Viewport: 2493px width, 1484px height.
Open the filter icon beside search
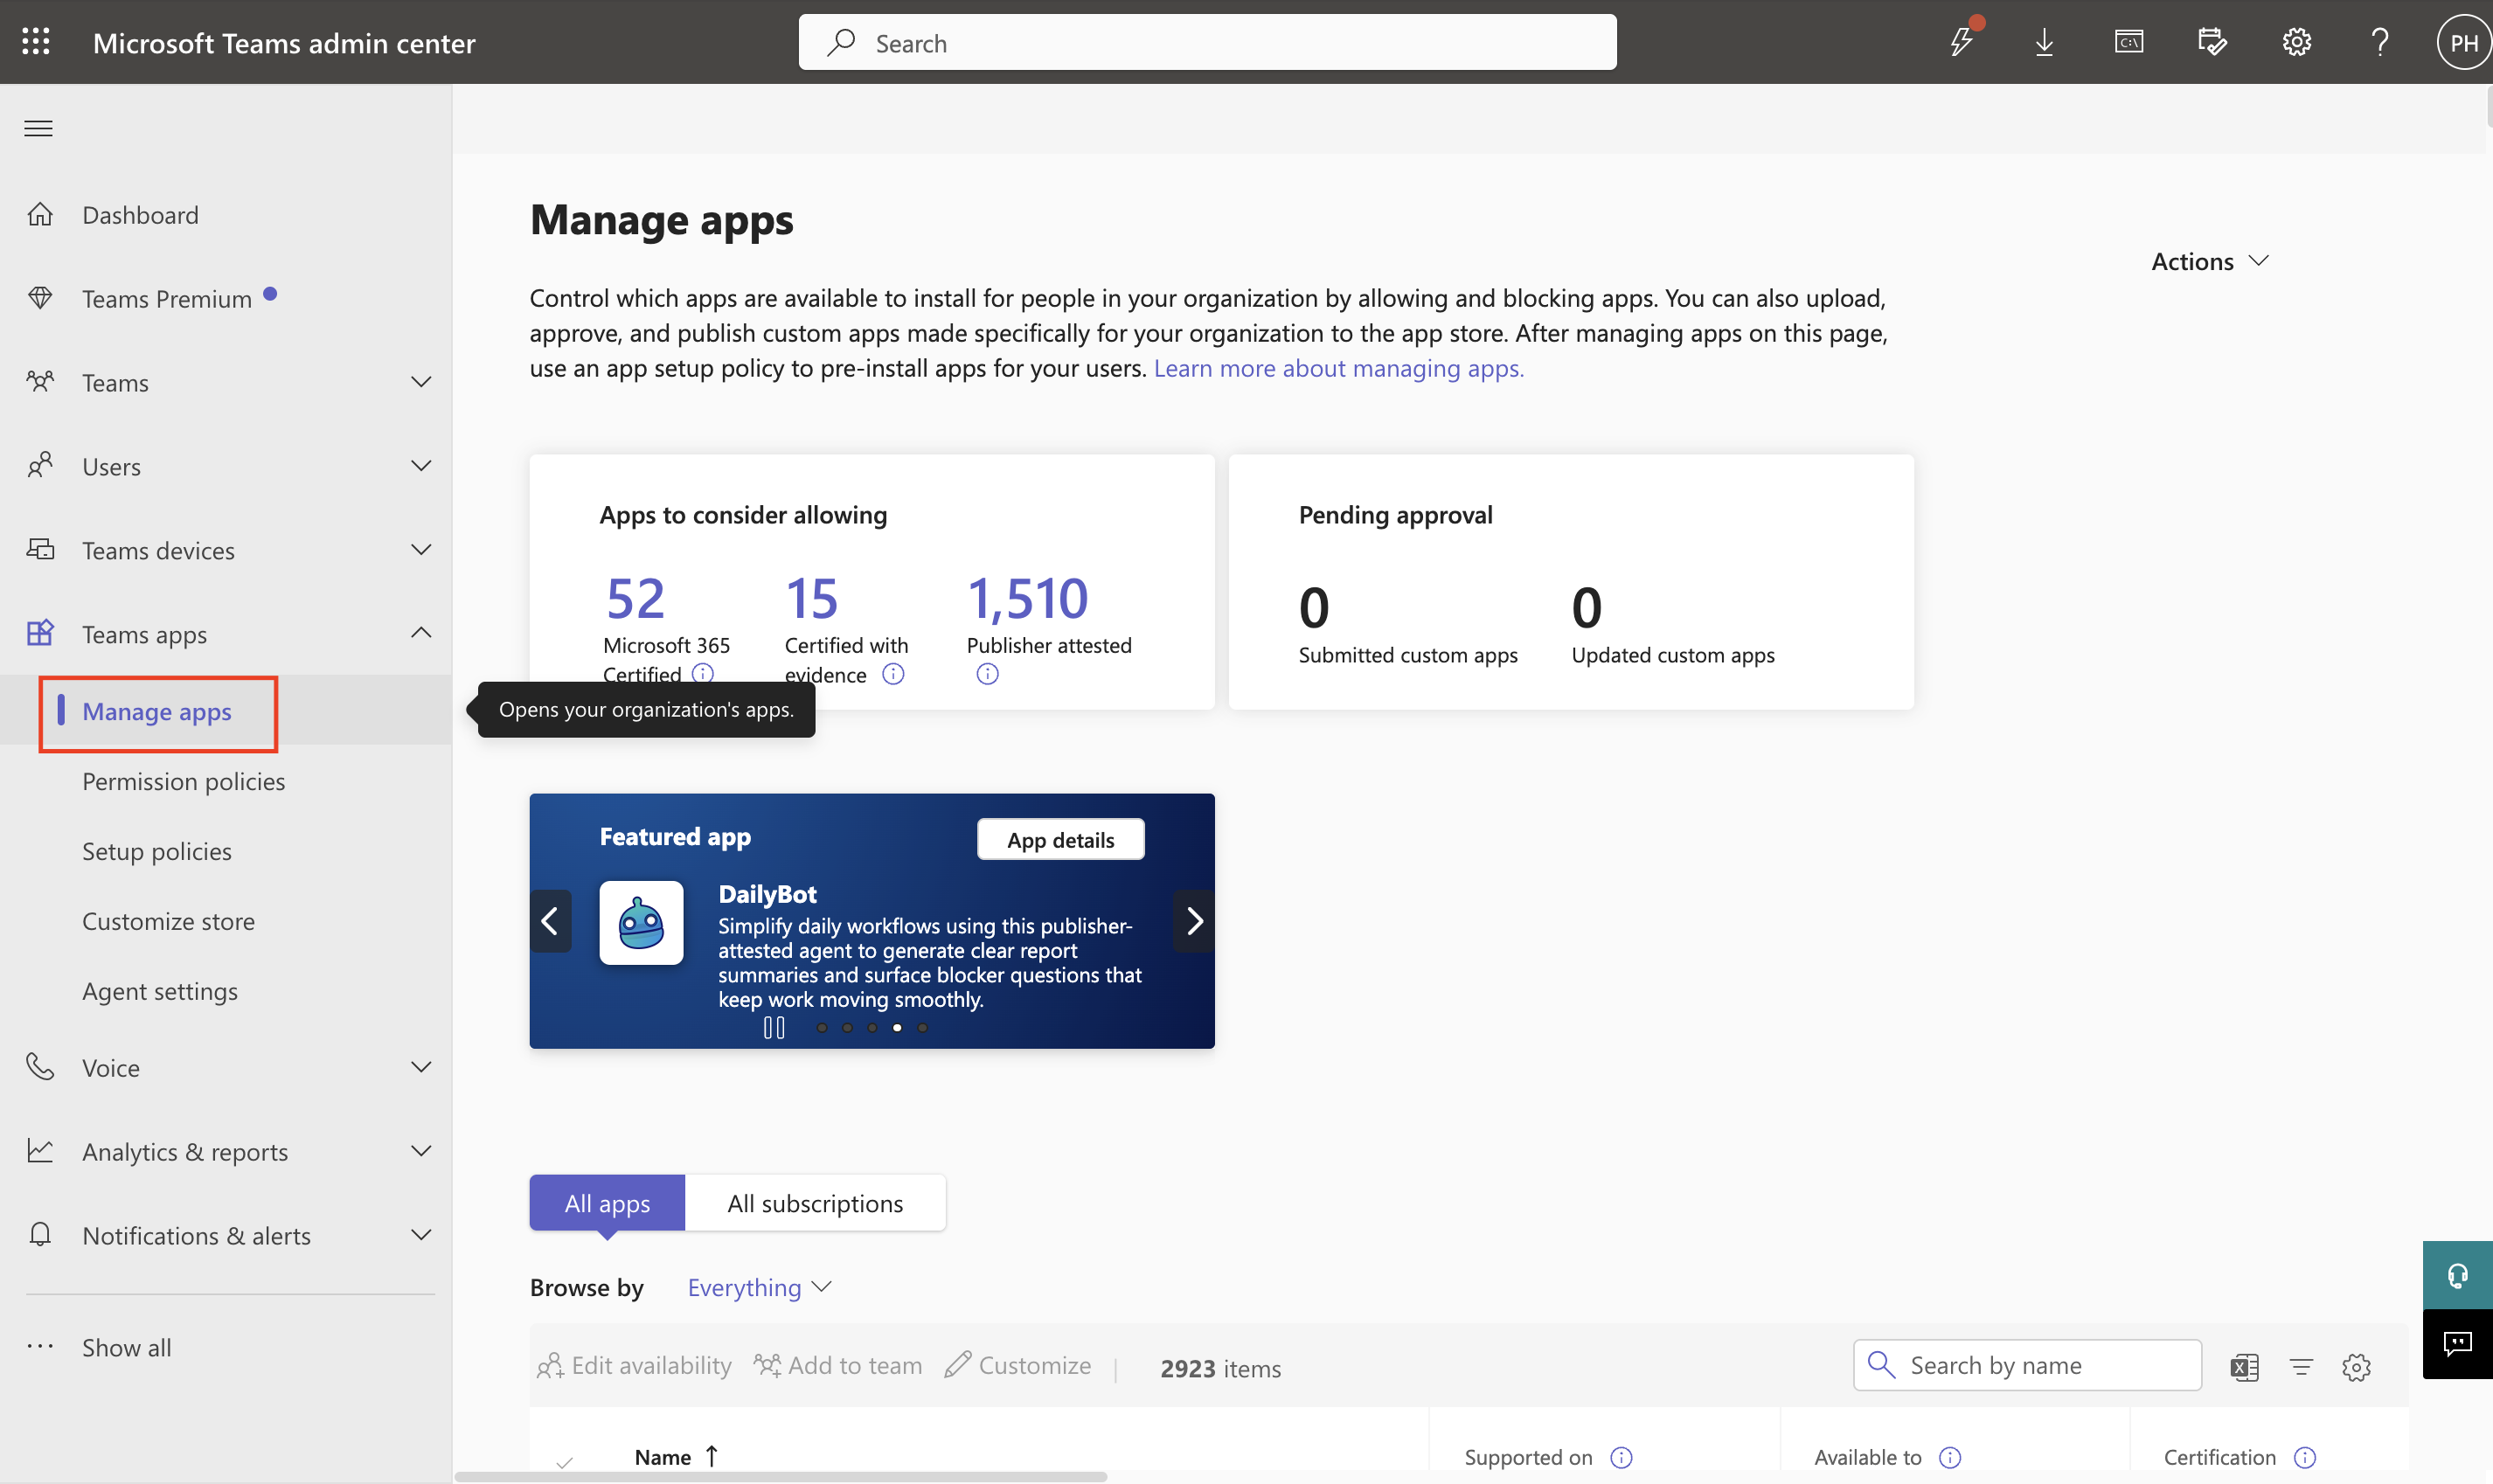click(x=2301, y=1366)
